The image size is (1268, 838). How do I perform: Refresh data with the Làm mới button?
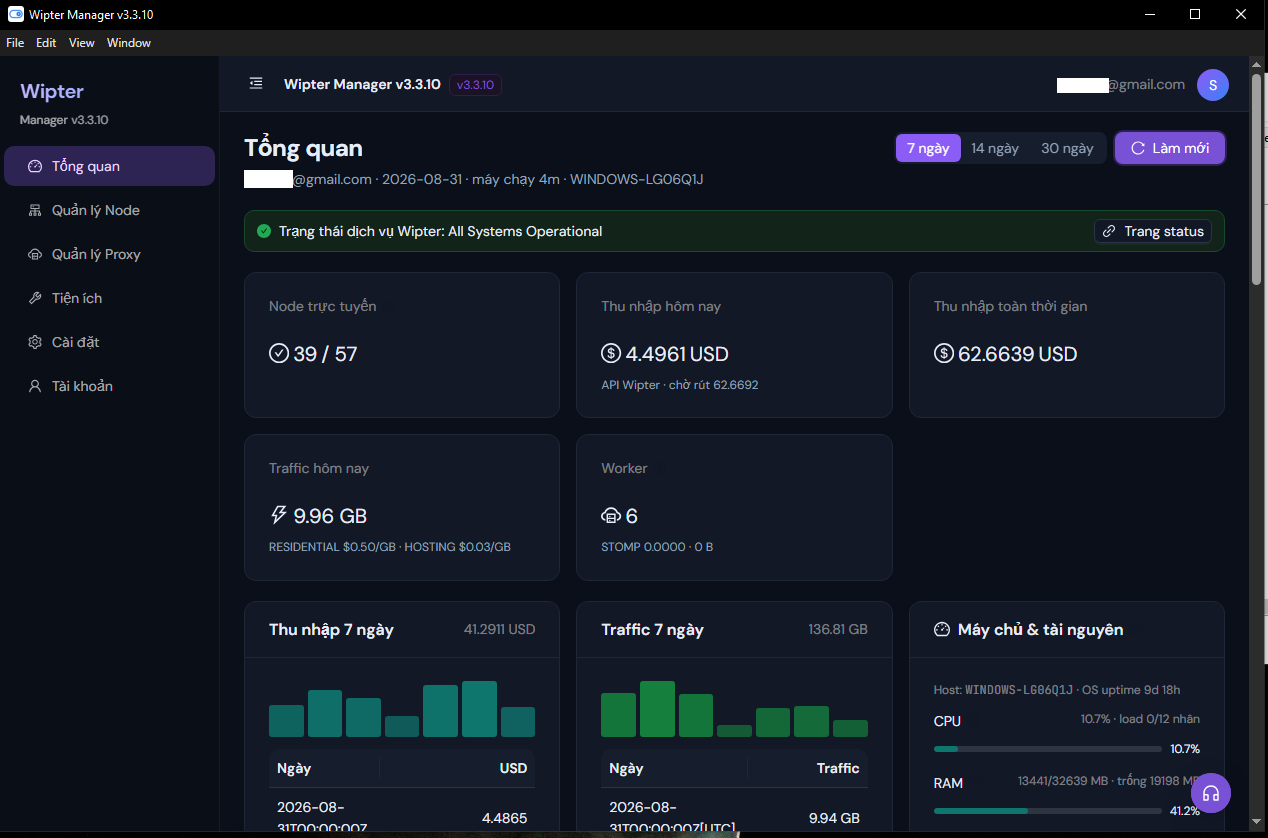(1170, 148)
